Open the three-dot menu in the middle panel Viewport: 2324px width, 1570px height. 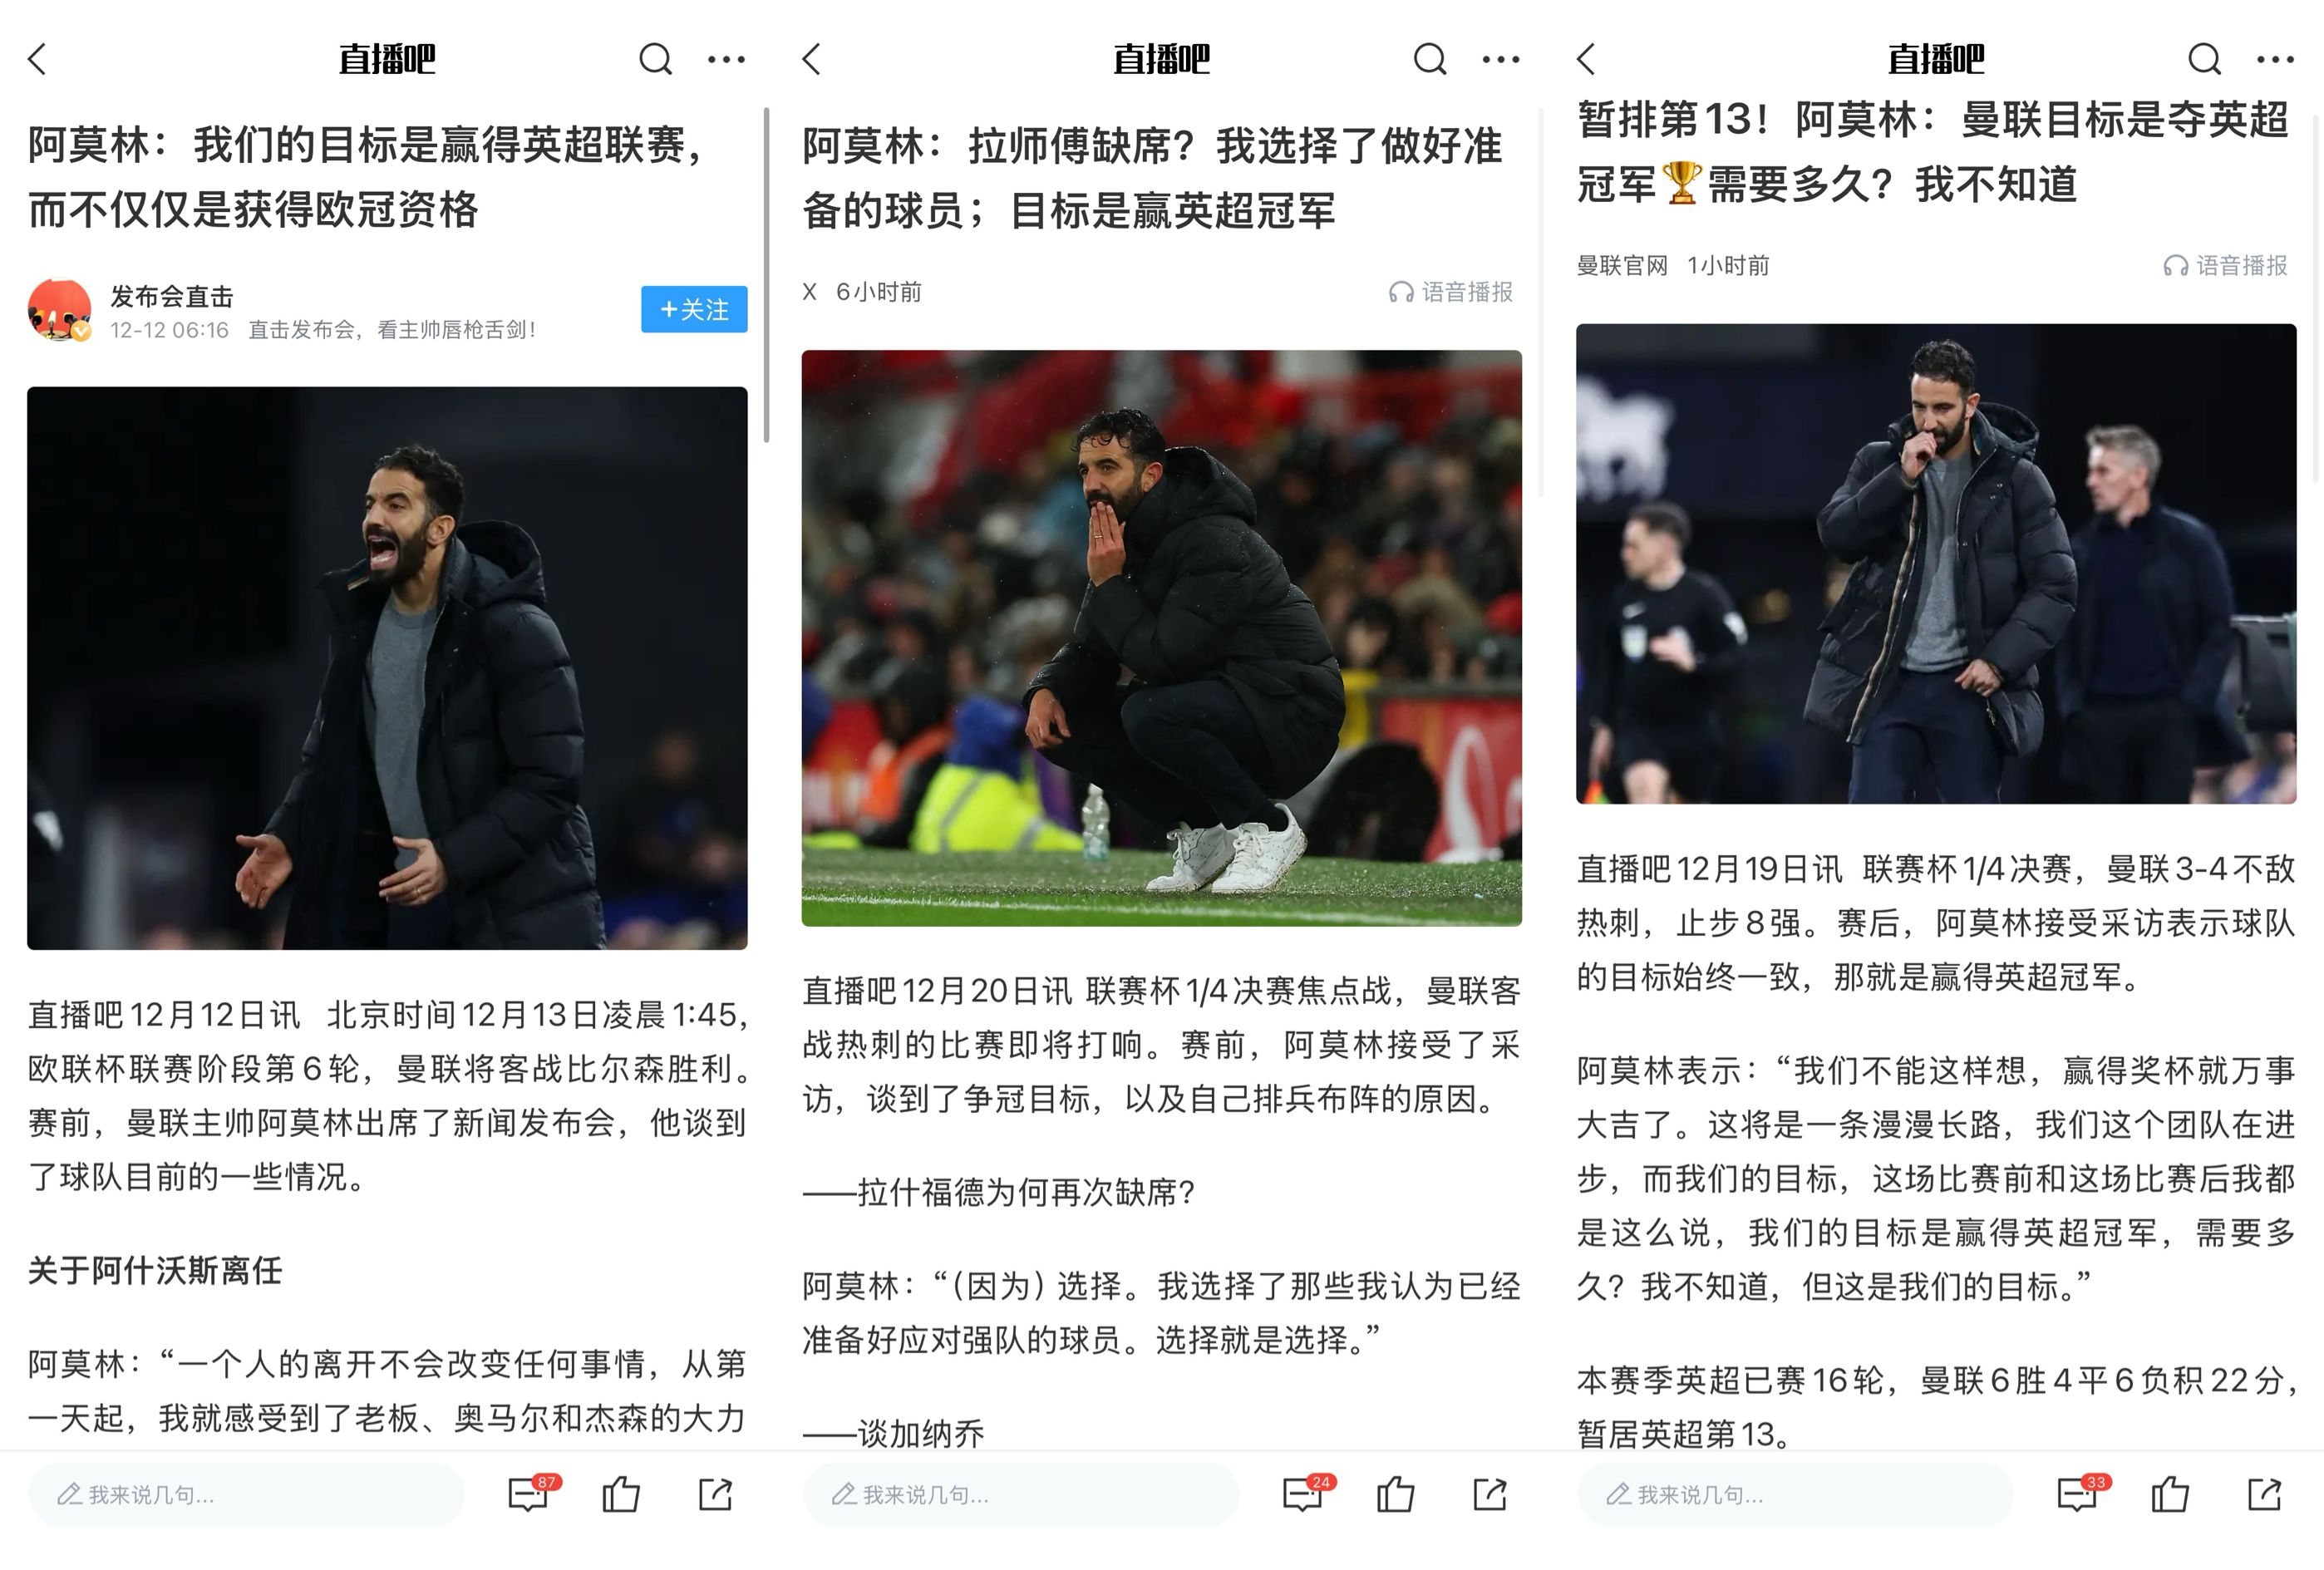[x=1501, y=59]
